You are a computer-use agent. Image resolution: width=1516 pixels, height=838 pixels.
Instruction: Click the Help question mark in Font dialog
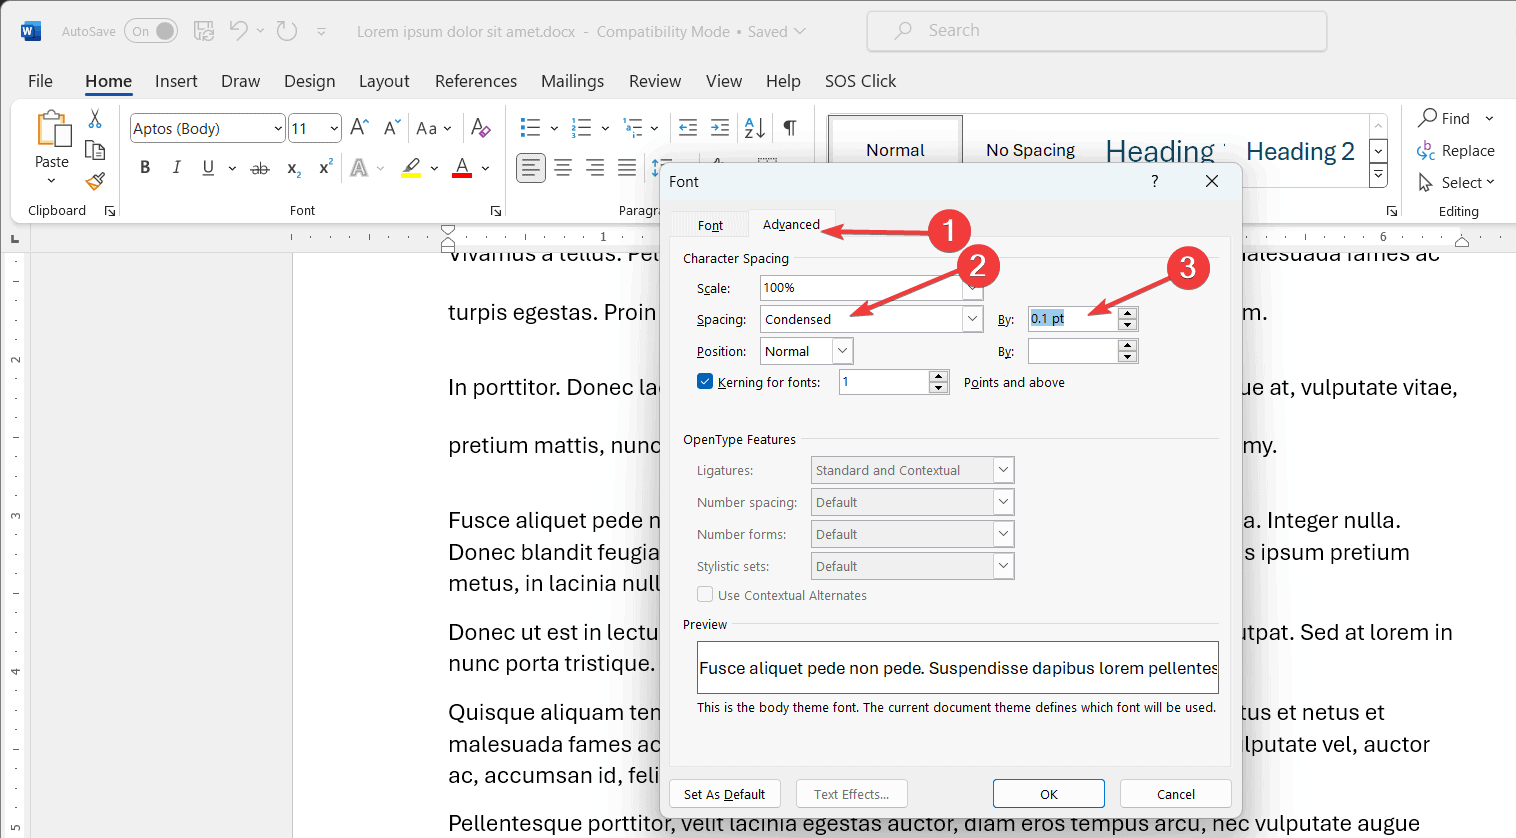[x=1155, y=181]
